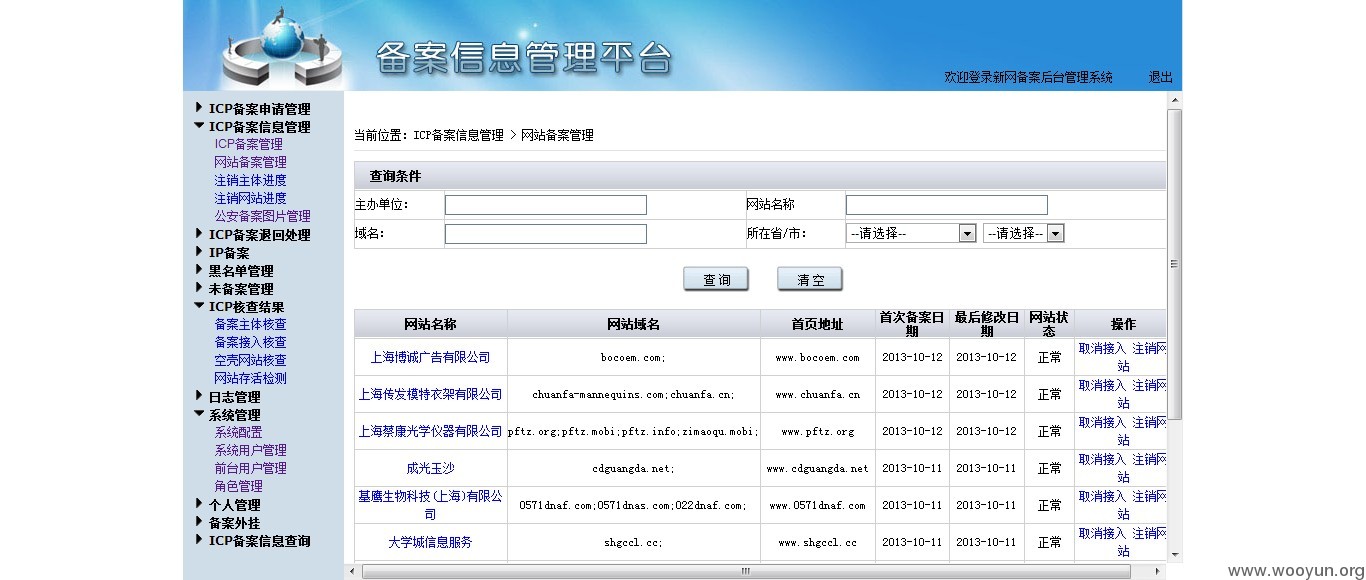
Task: Open 前台用户管理 in the sidebar
Action: pyautogui.click(x=250, y=468)
